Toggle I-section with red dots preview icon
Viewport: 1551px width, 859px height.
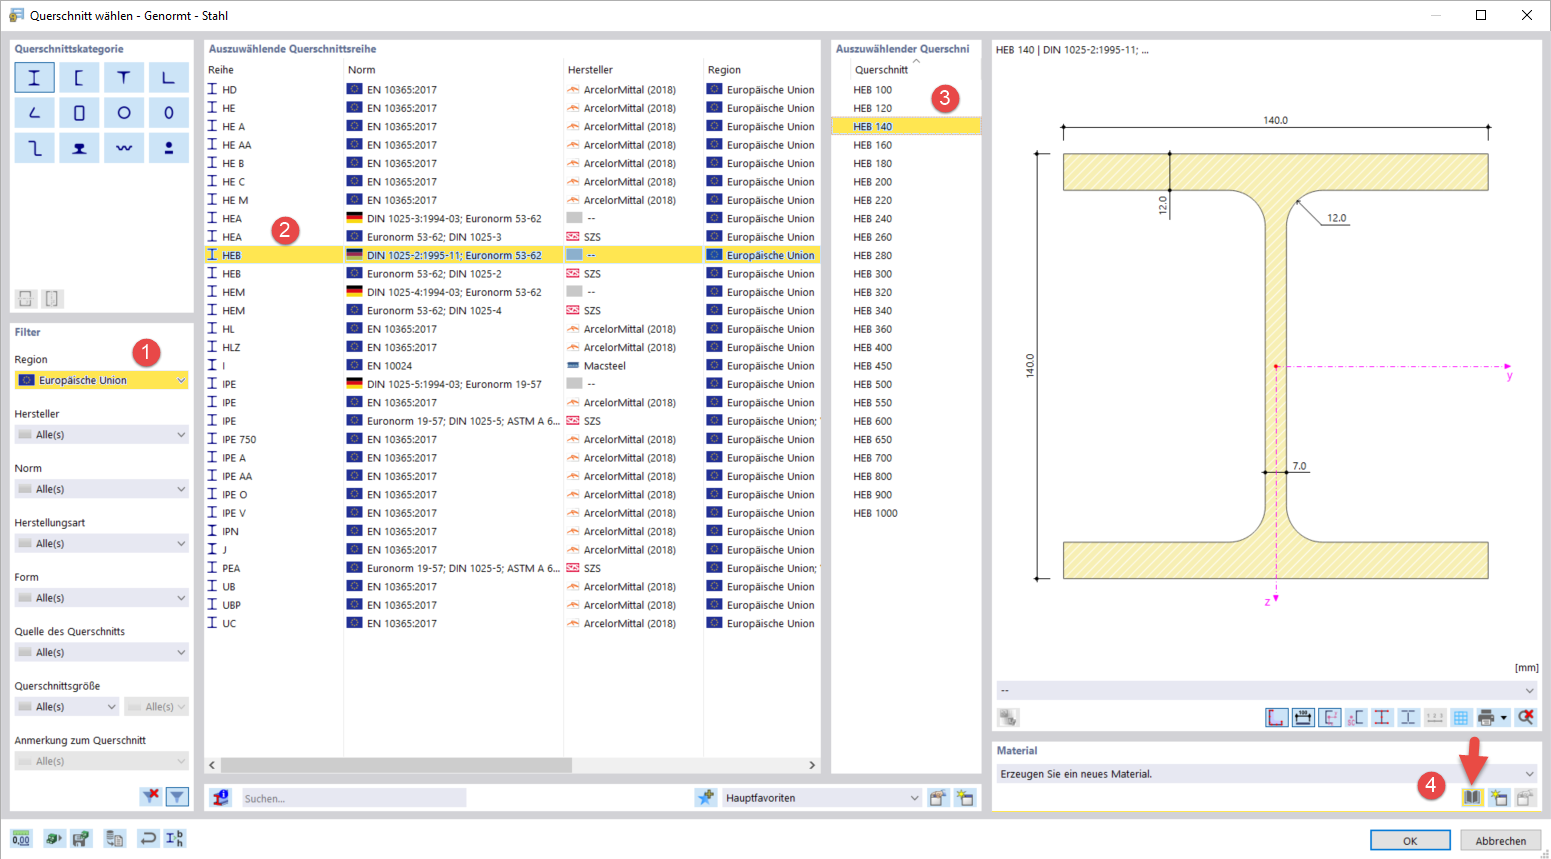point(1382,717)
